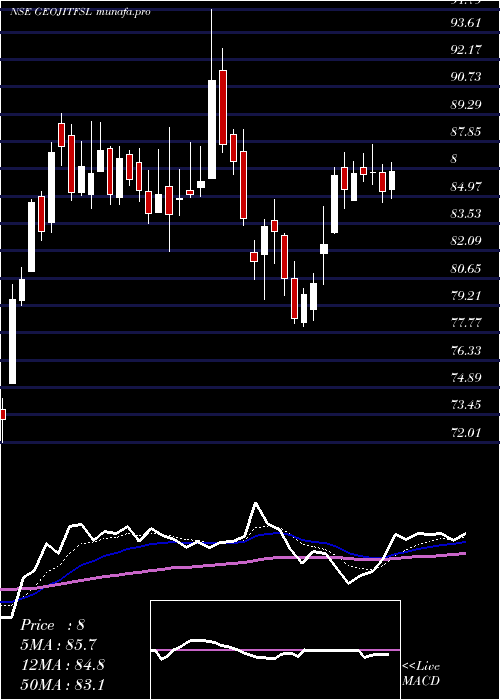Click the Price value readout
The image size is (500, 700).
click(x=52, y=625)
